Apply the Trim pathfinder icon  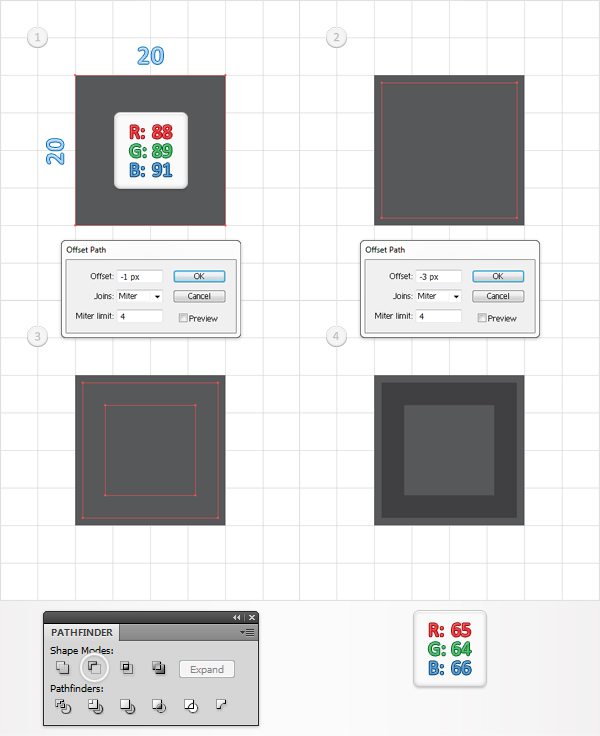pos(95,705)
